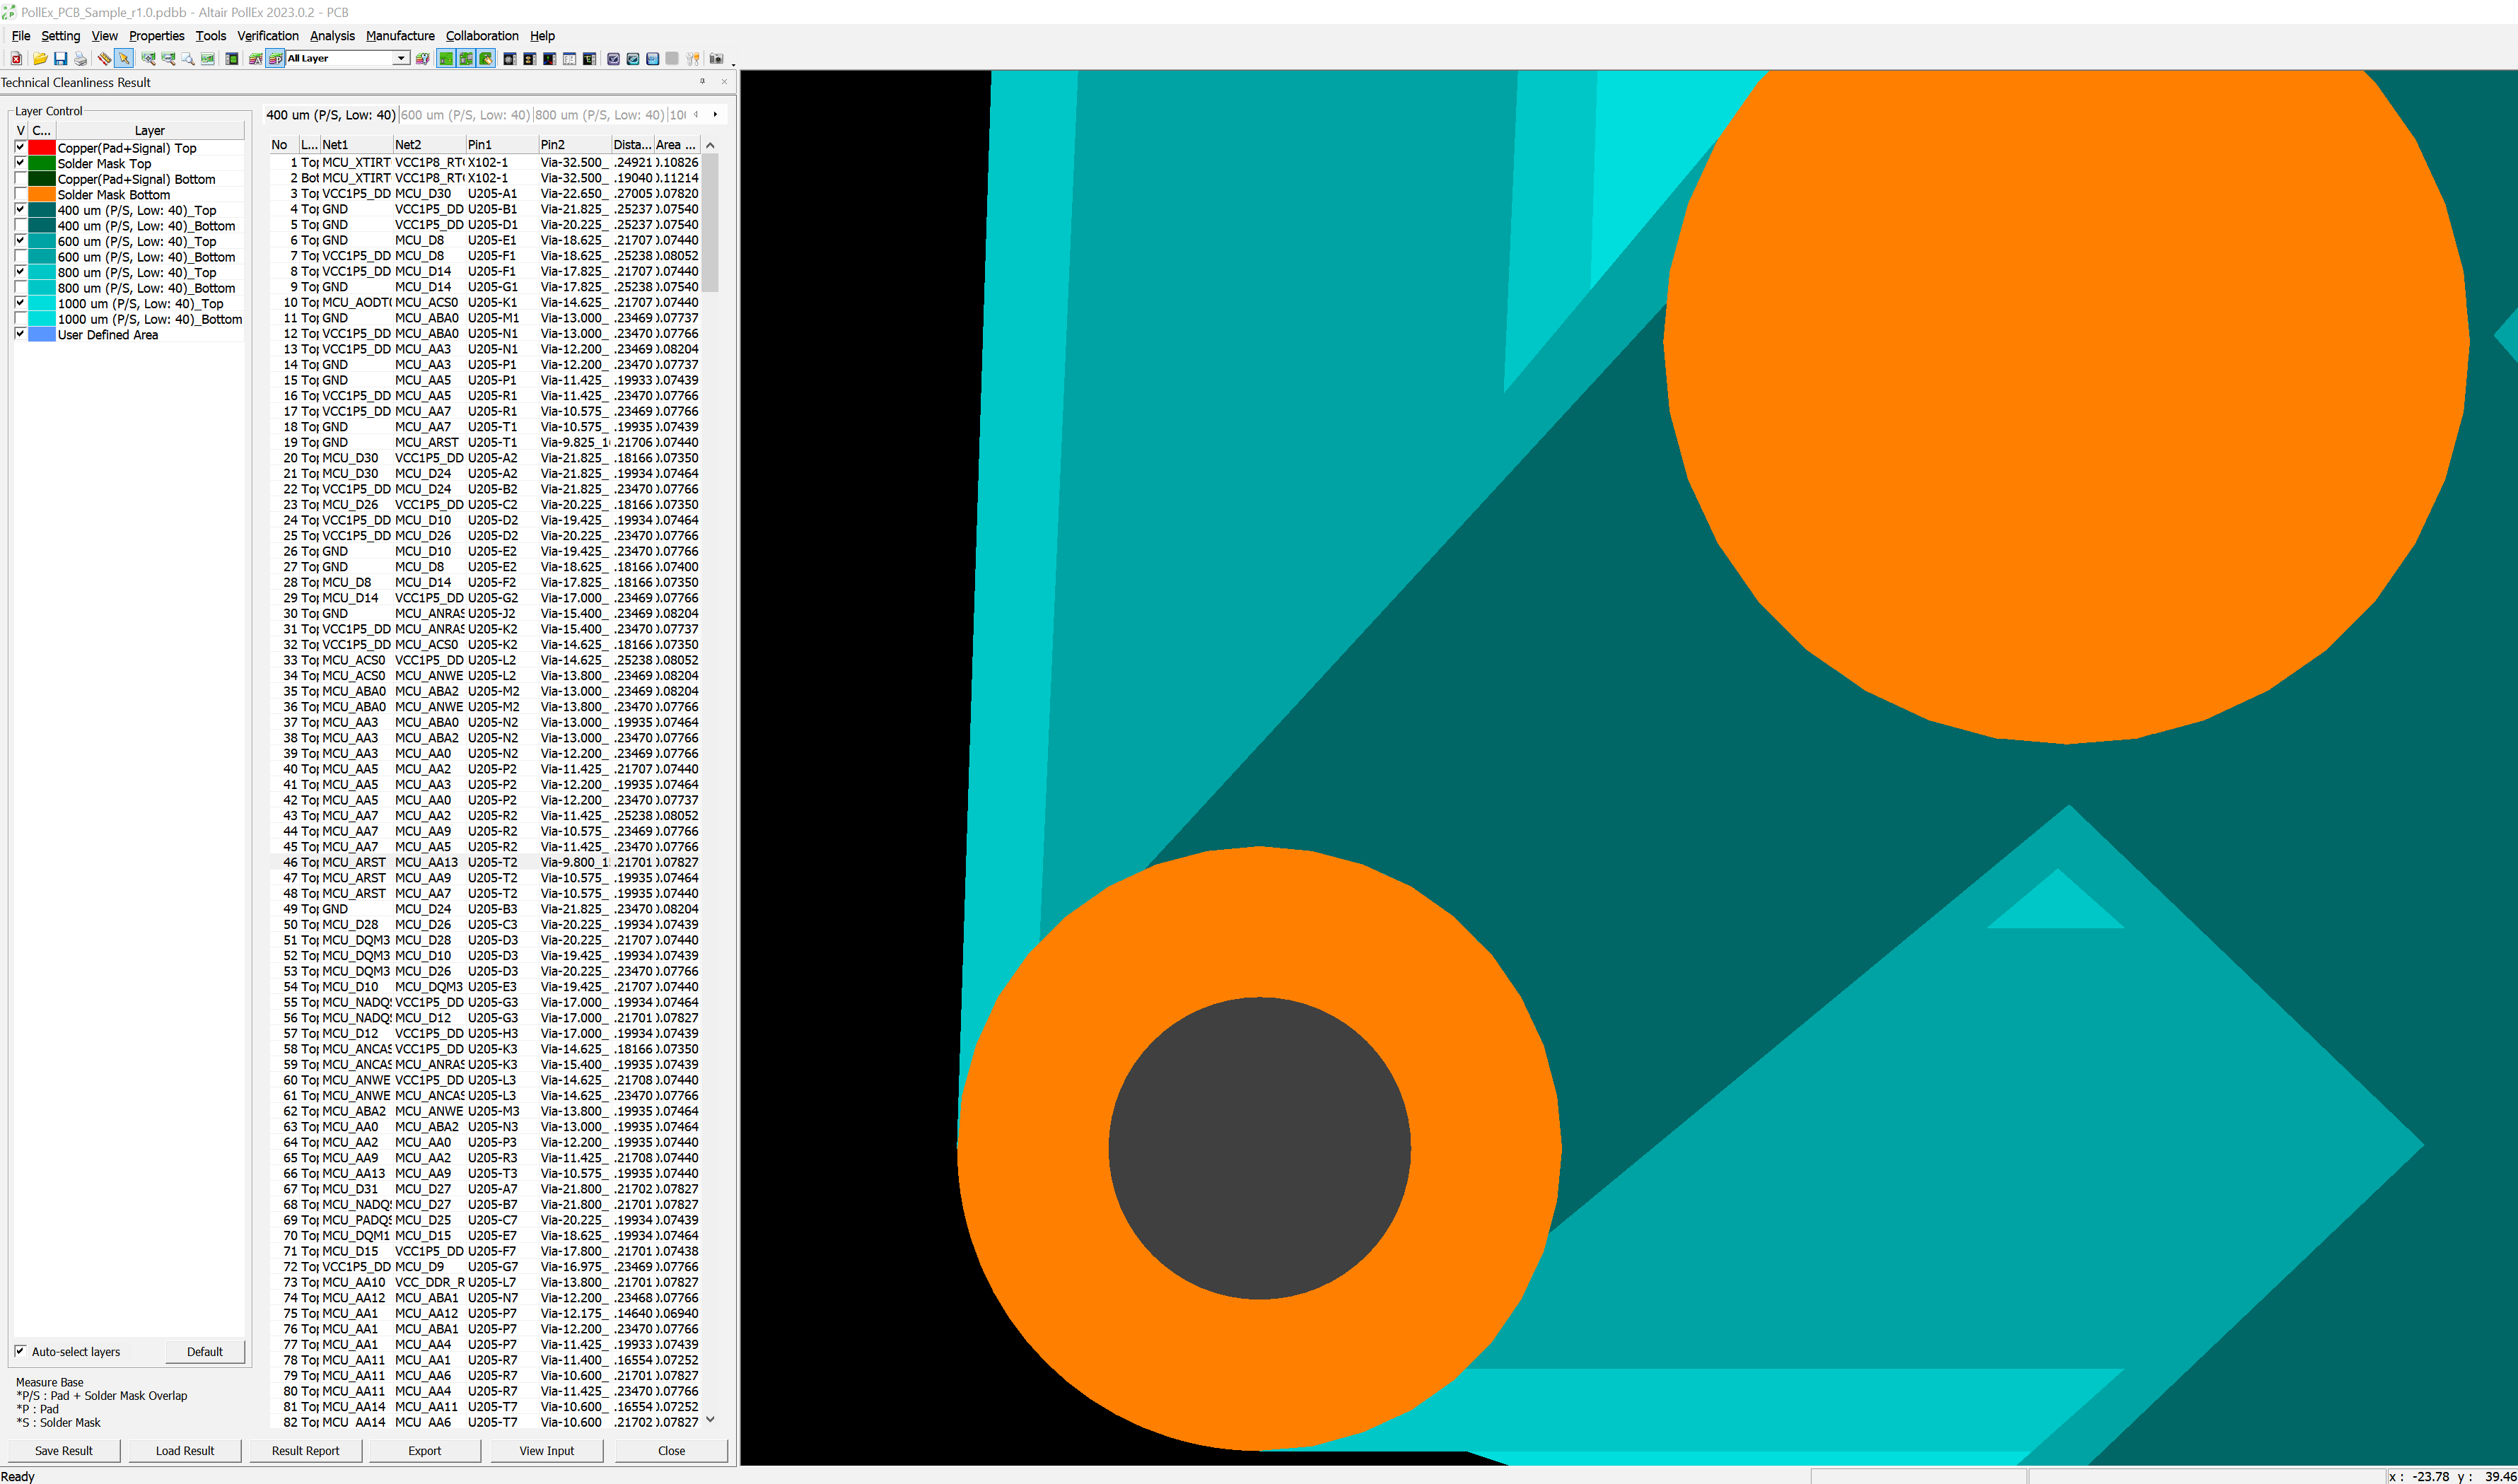Uncheck Solder Mask Top layer visibility

pos(20,163)
